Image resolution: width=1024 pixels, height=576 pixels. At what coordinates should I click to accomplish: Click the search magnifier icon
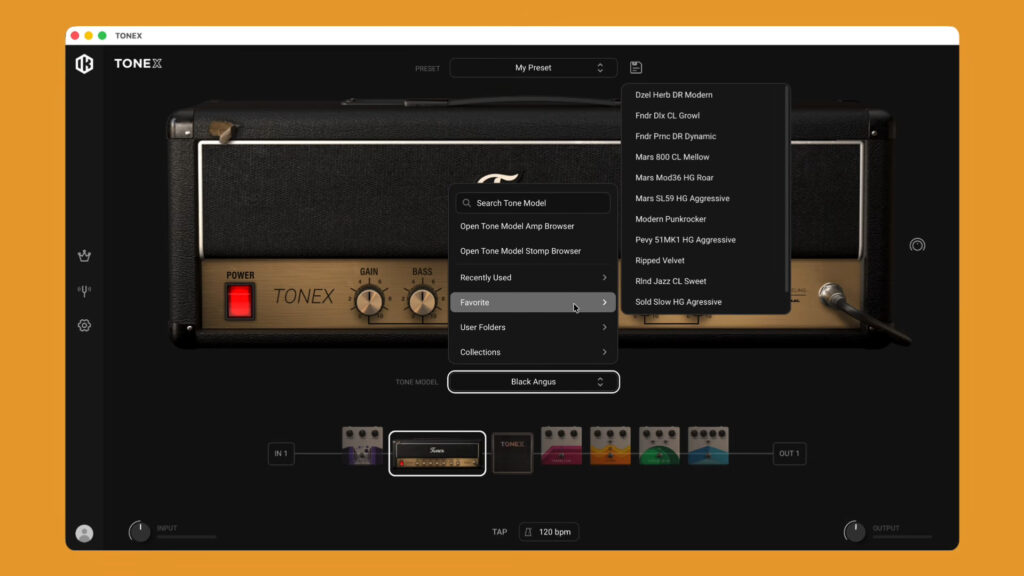click(466, 203)
